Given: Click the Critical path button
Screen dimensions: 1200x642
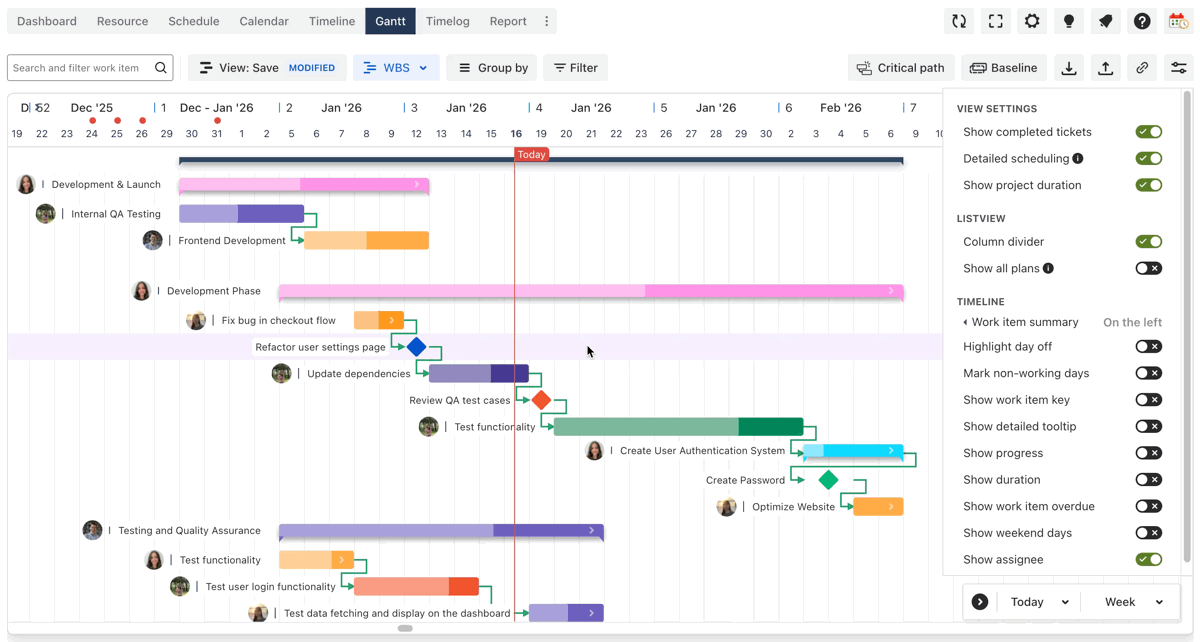Looking at the screenshot, I should coord(900,68).
